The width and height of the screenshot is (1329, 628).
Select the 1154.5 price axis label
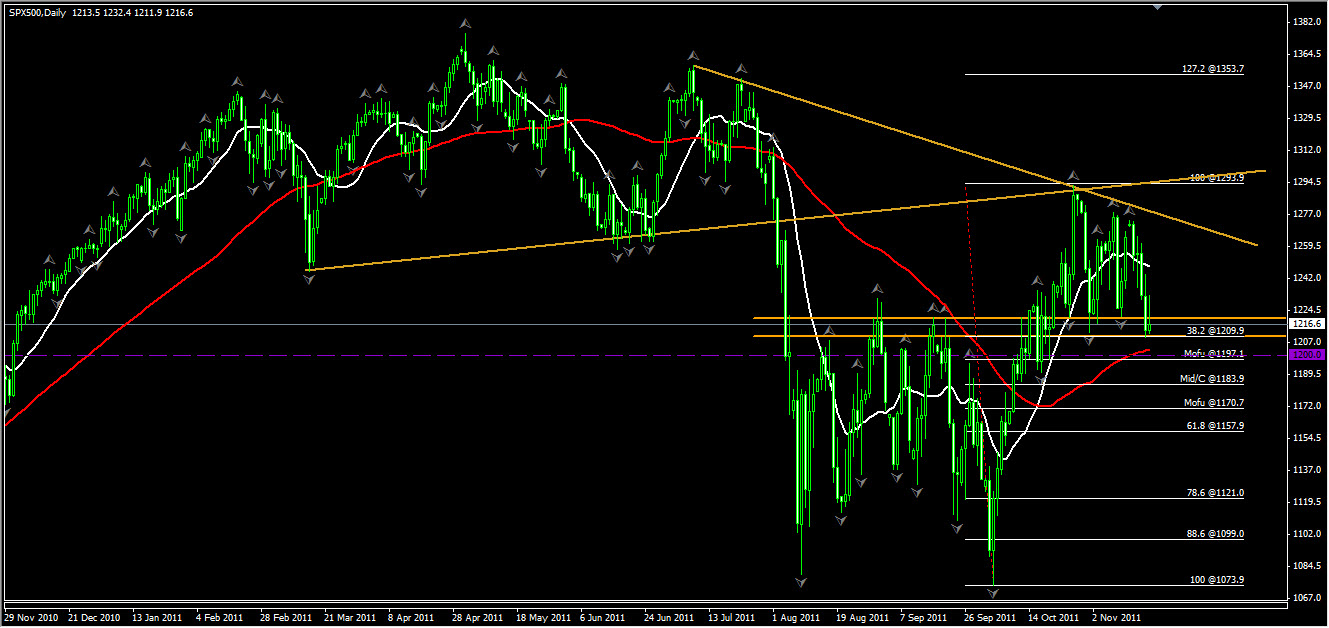1308,438
